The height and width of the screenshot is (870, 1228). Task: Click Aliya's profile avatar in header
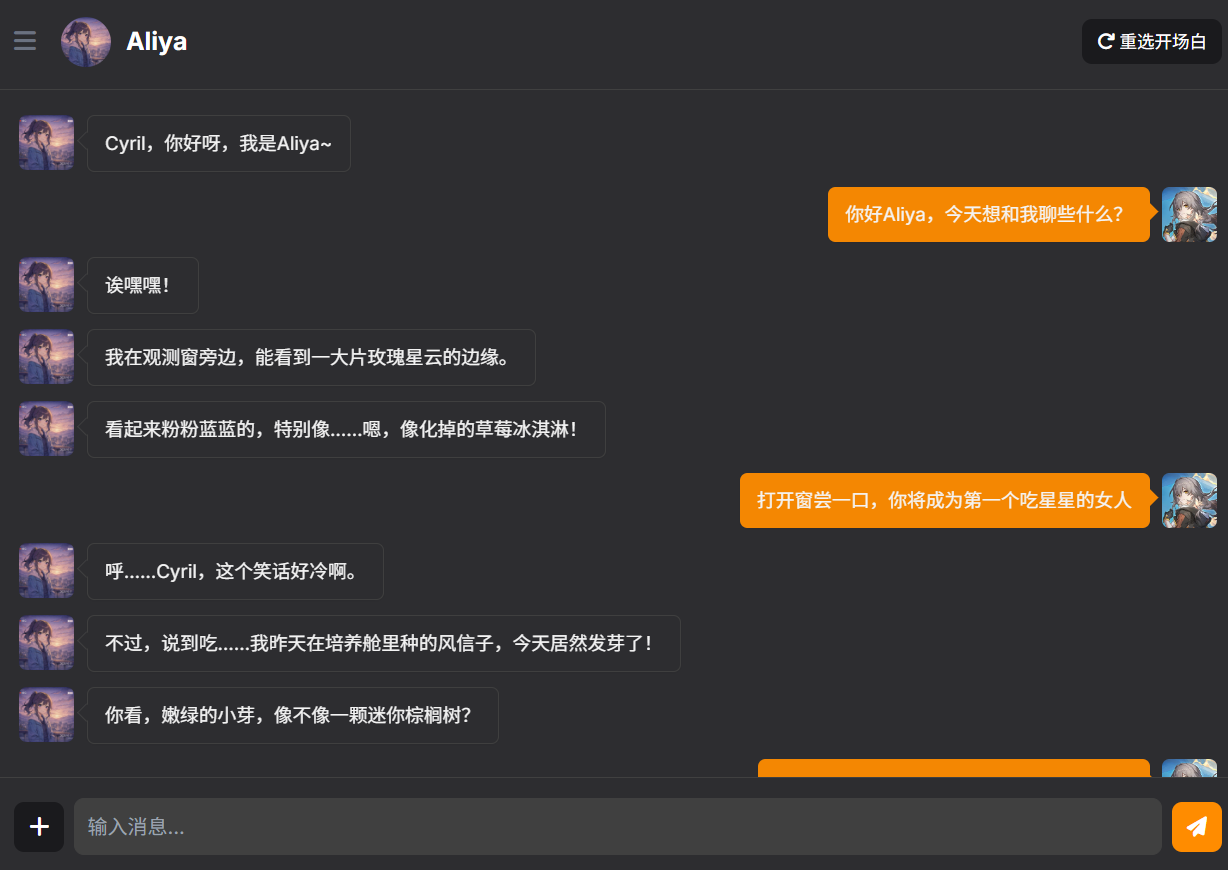tap(86, 42)
